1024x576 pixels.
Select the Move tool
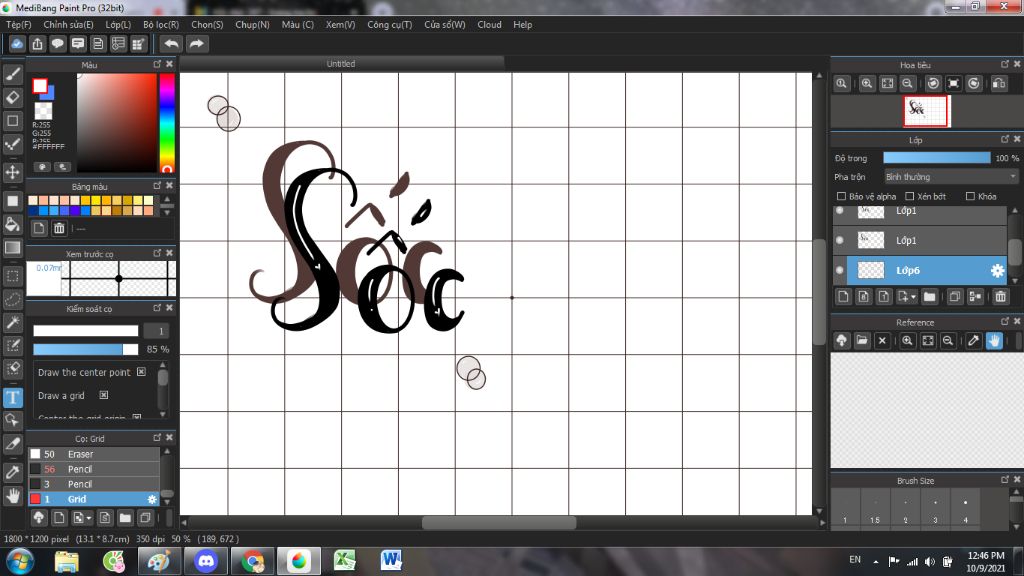pos(12,172)
